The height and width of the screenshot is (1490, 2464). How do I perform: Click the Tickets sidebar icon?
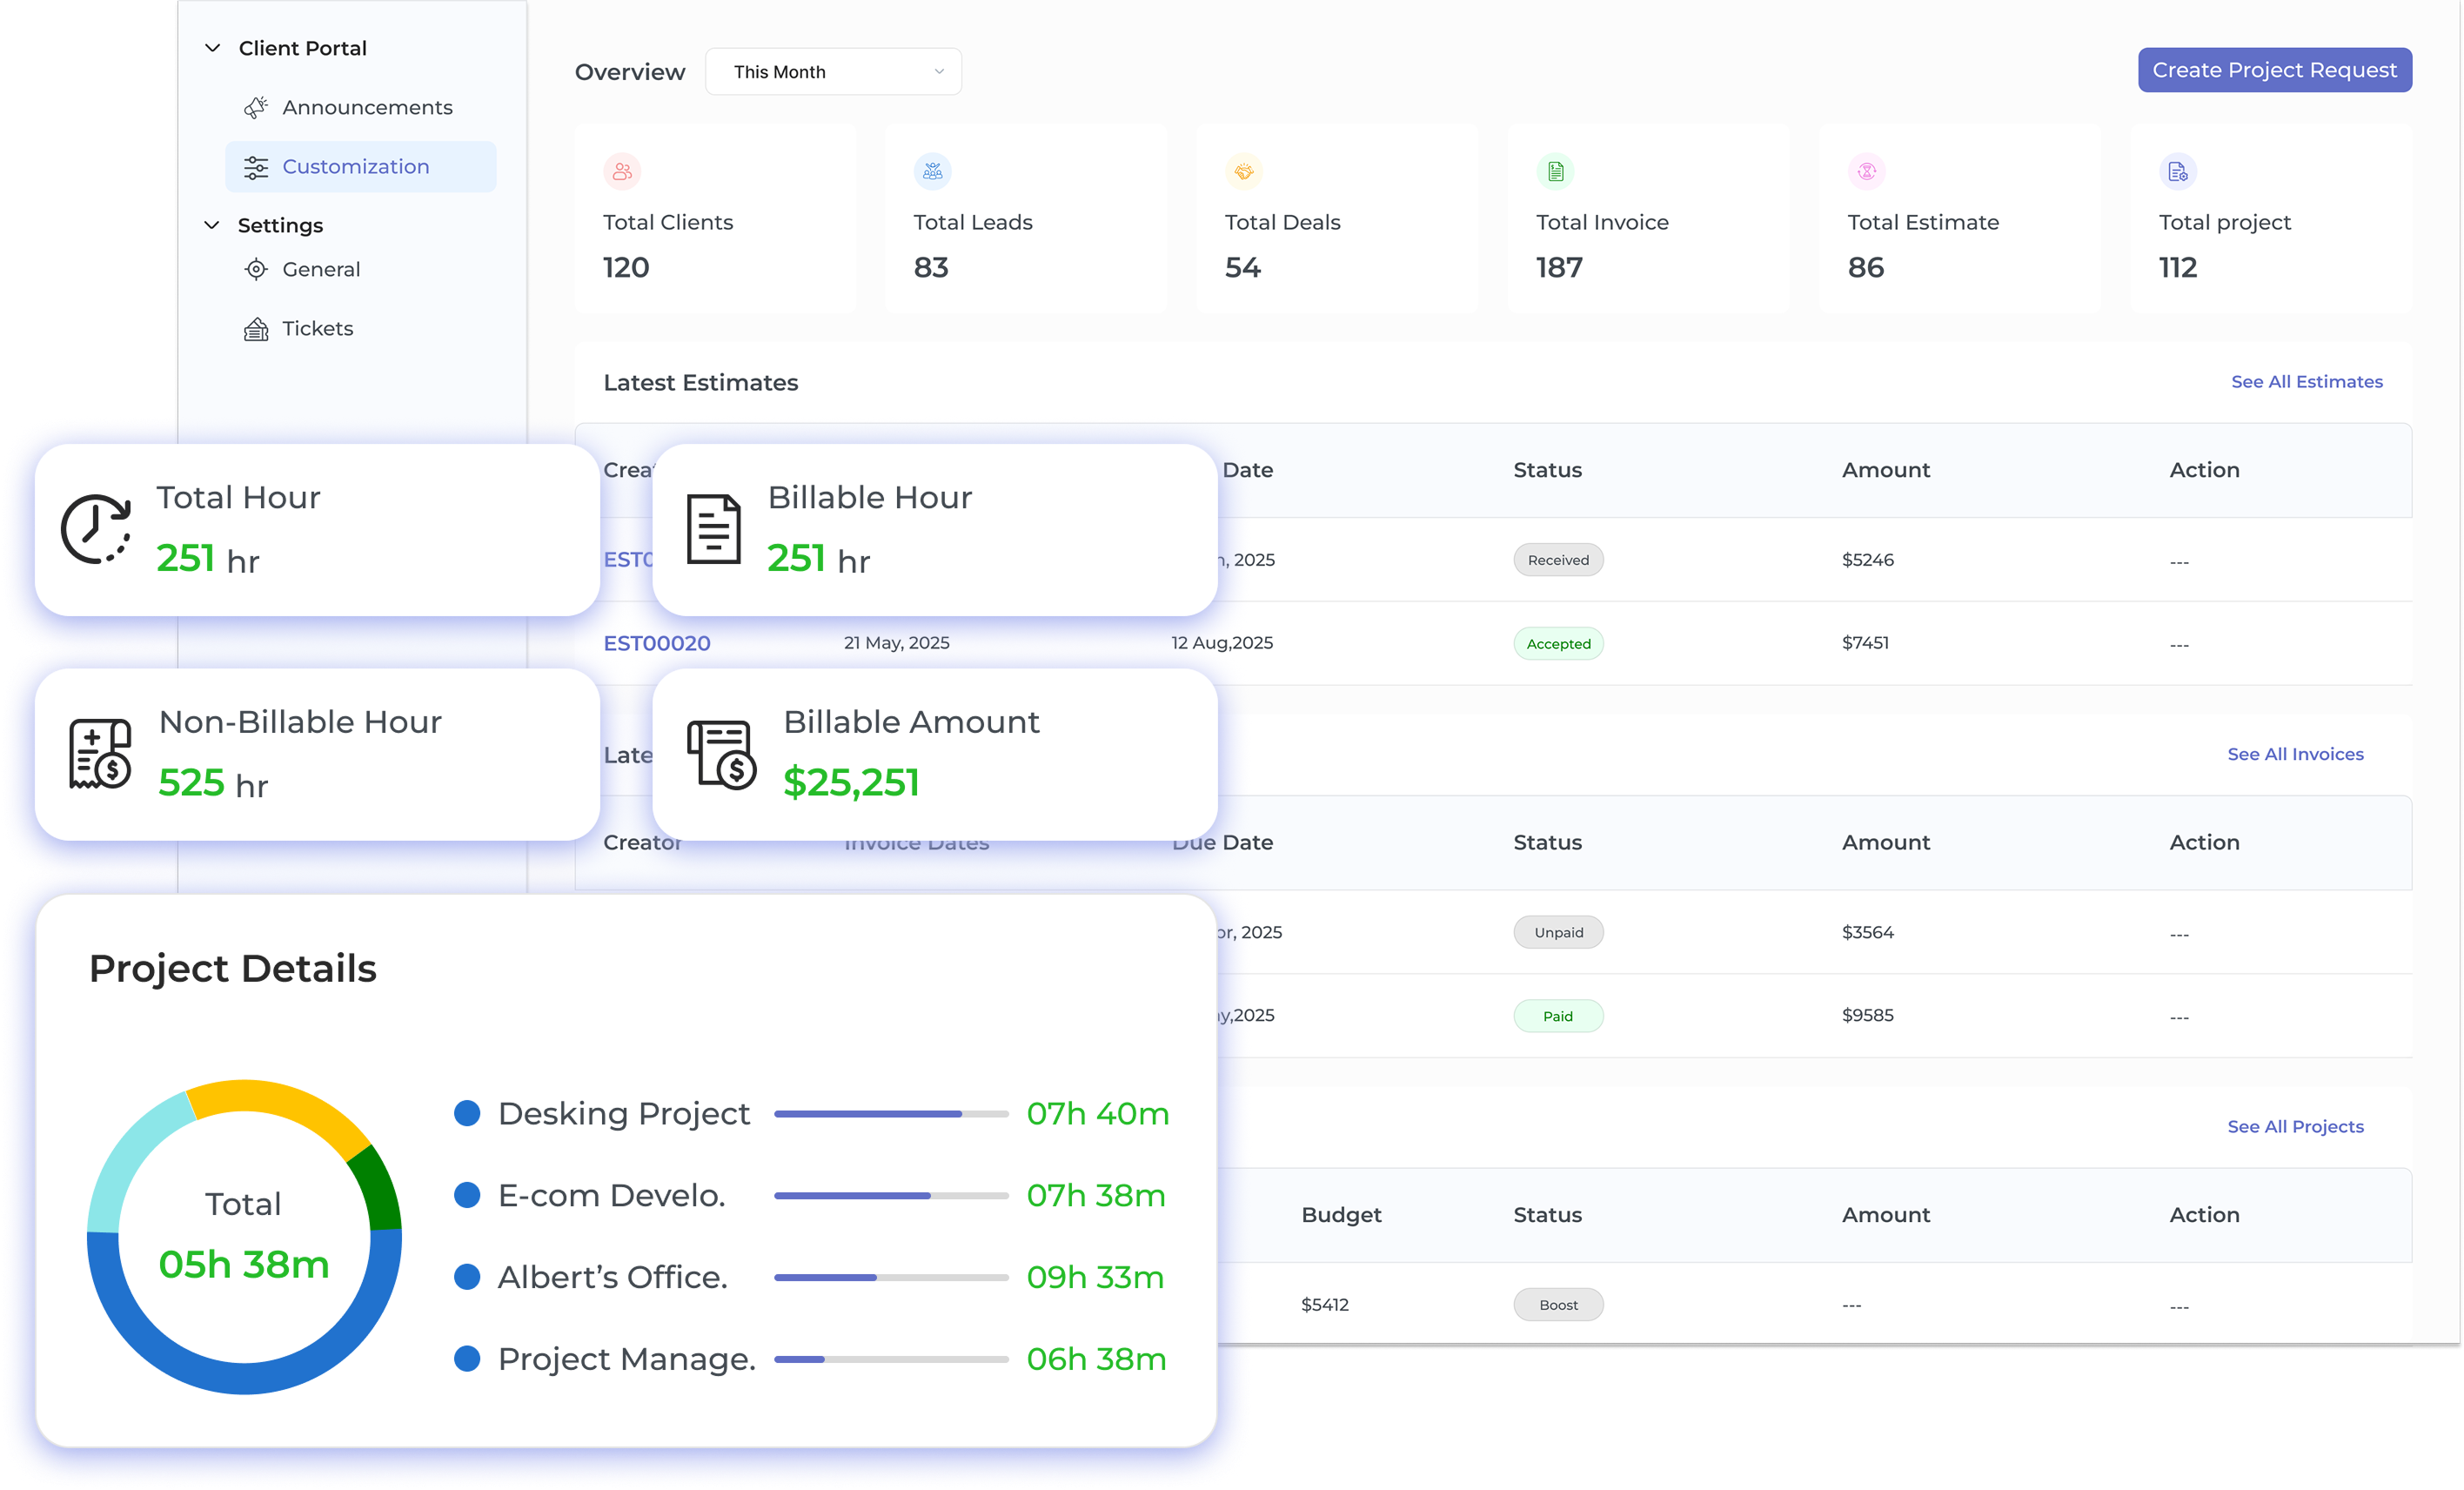[256, 329]
